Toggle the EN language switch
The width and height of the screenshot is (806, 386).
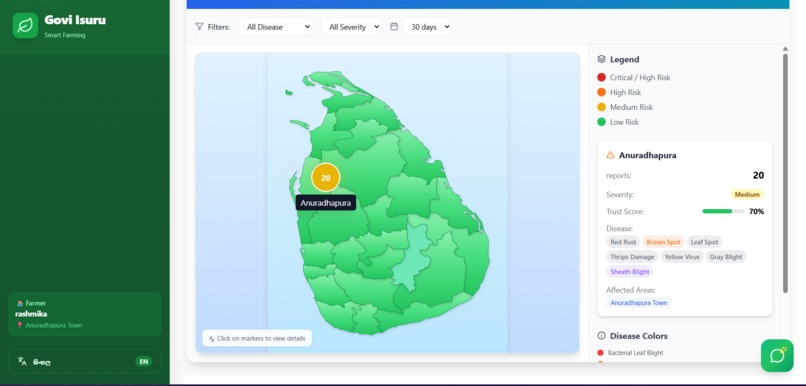click(143, 361)
